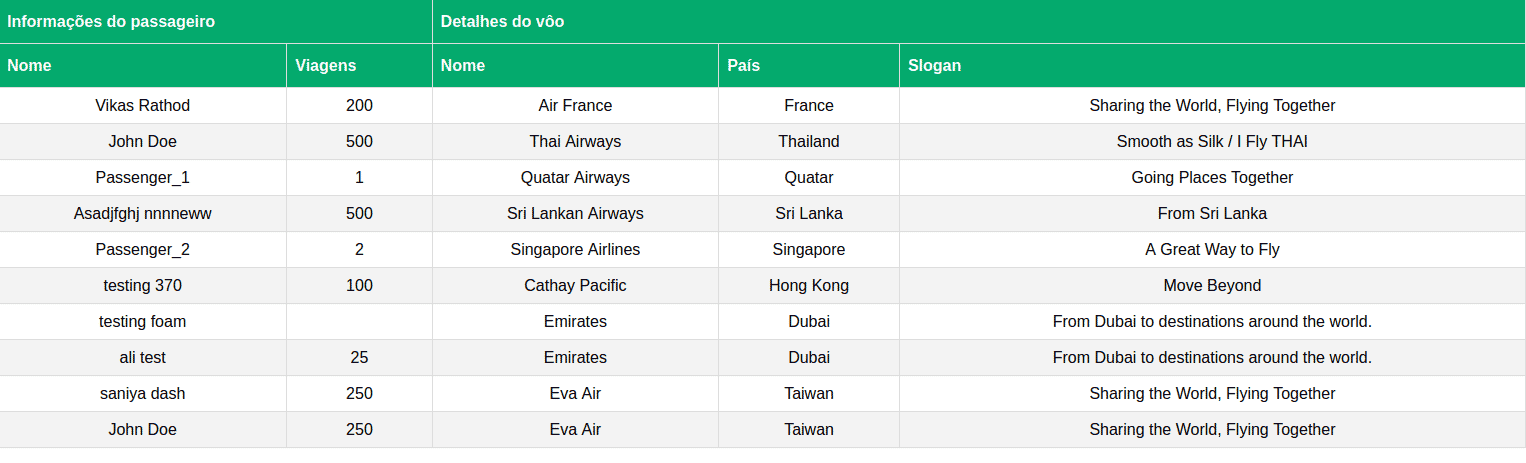This screenshot has height=463, width=1526.
Task: Select the Vikas Rathod passenger cell
Action: pyautogui.click(x=143, y=106)
